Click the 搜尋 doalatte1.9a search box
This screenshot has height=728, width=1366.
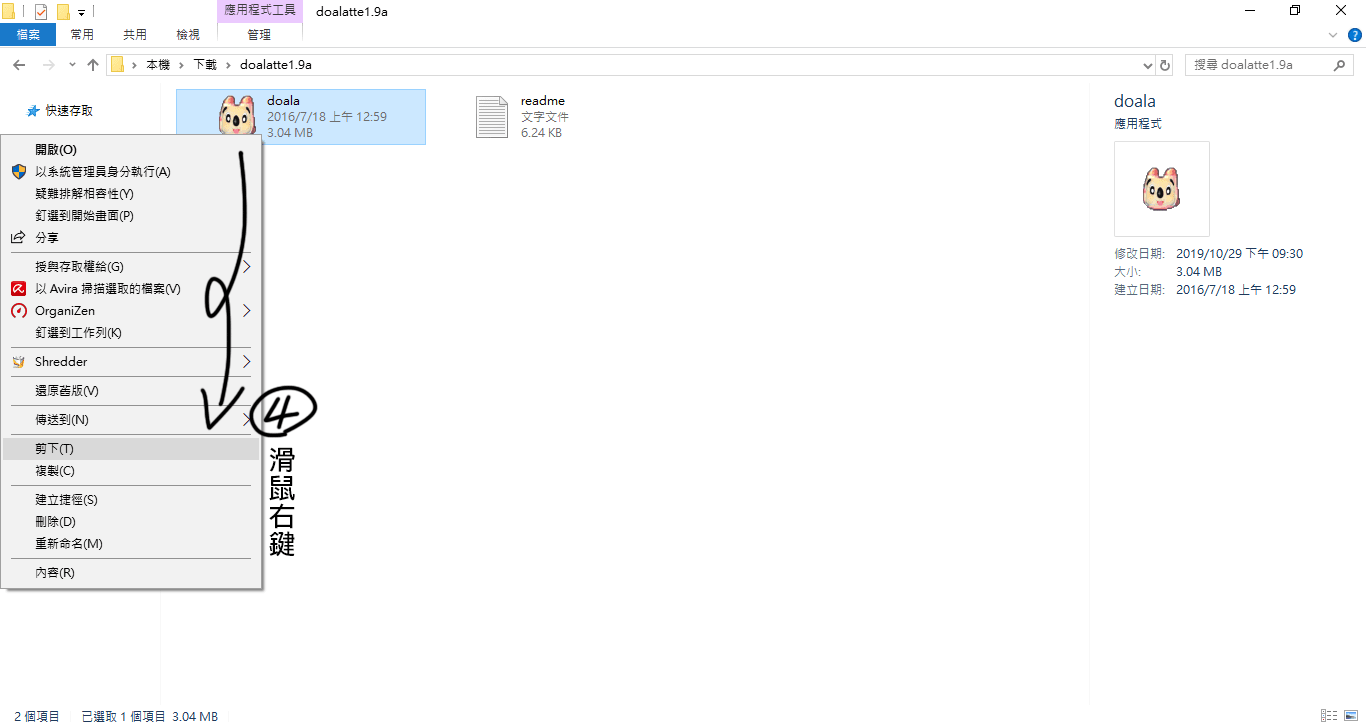coord(1260,65)
